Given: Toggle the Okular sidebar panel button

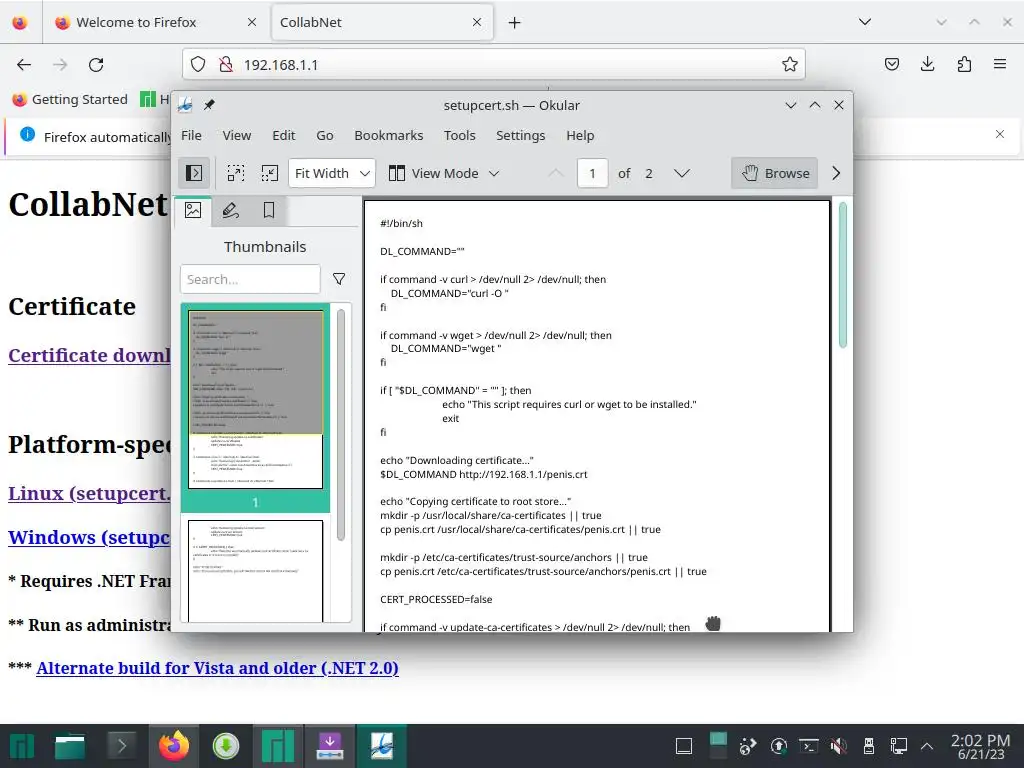Looking at the screenshot, I should (194, 173).
